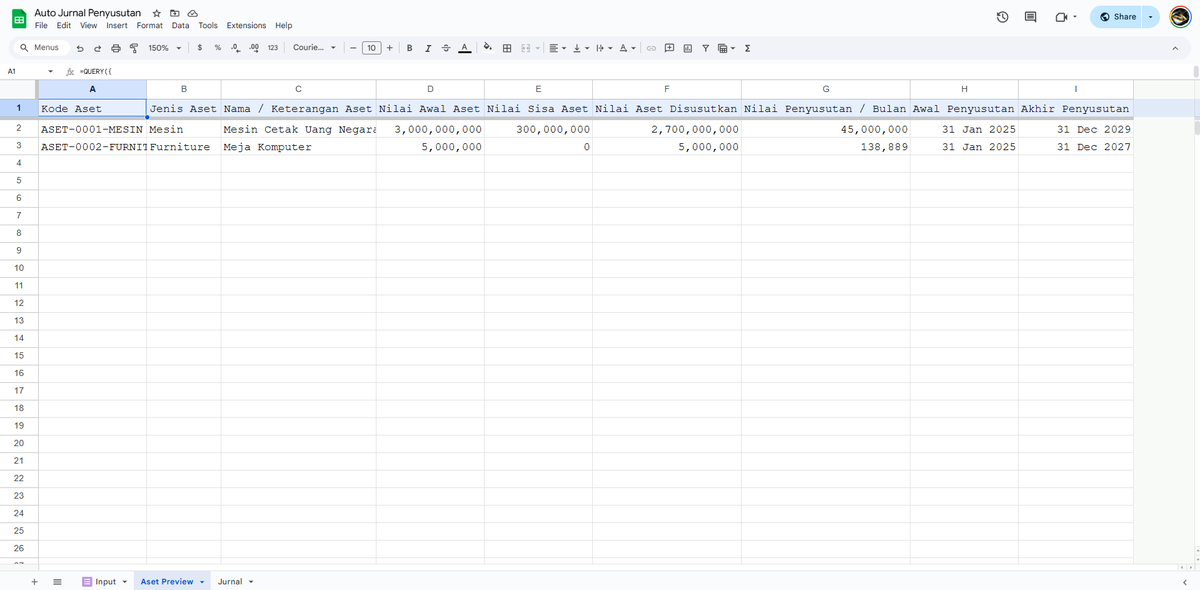Open version history clock icon
Viewport: 1200px width, 590px height.
[1002, 17]
